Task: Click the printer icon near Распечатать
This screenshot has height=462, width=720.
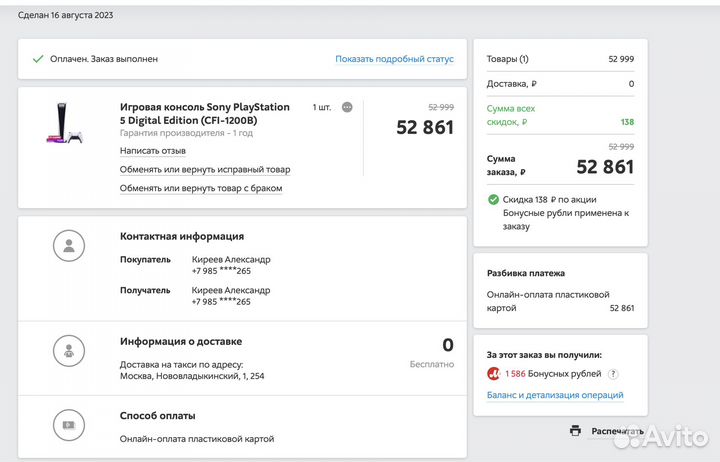Action: [575, 431]
